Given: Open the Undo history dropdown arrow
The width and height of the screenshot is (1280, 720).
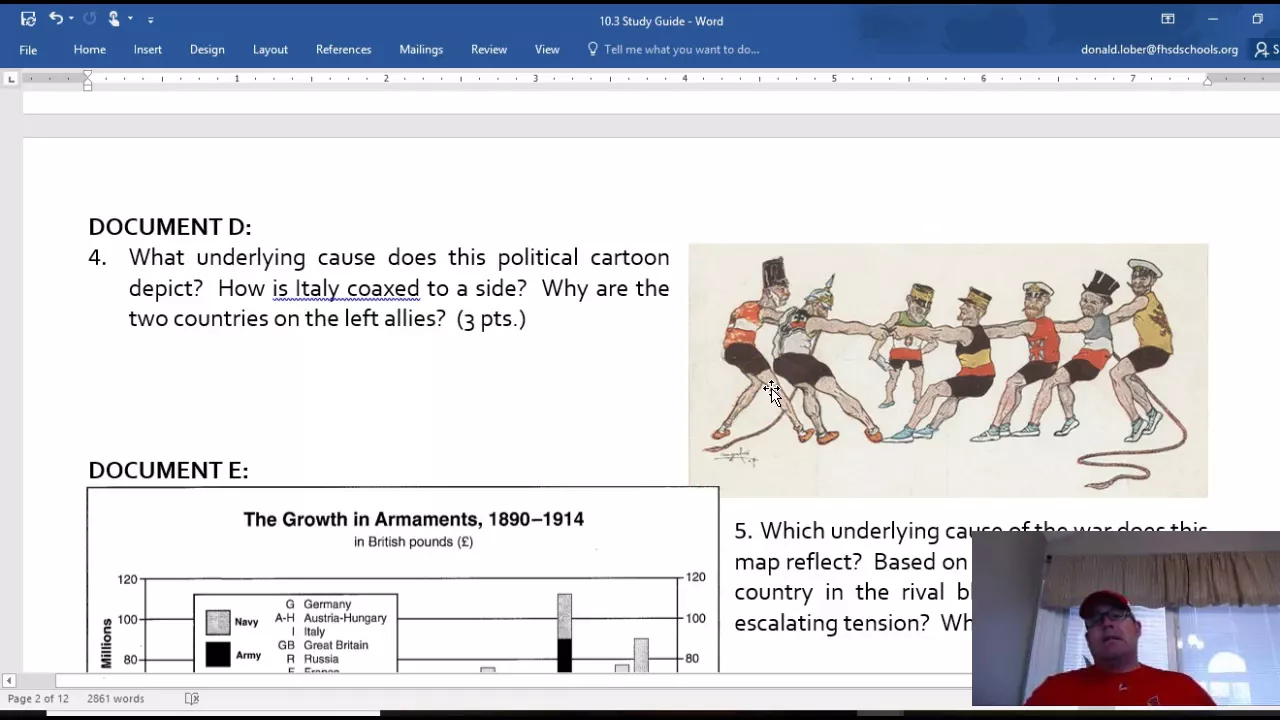Looking at the screenshot, I should coord(71,19).
